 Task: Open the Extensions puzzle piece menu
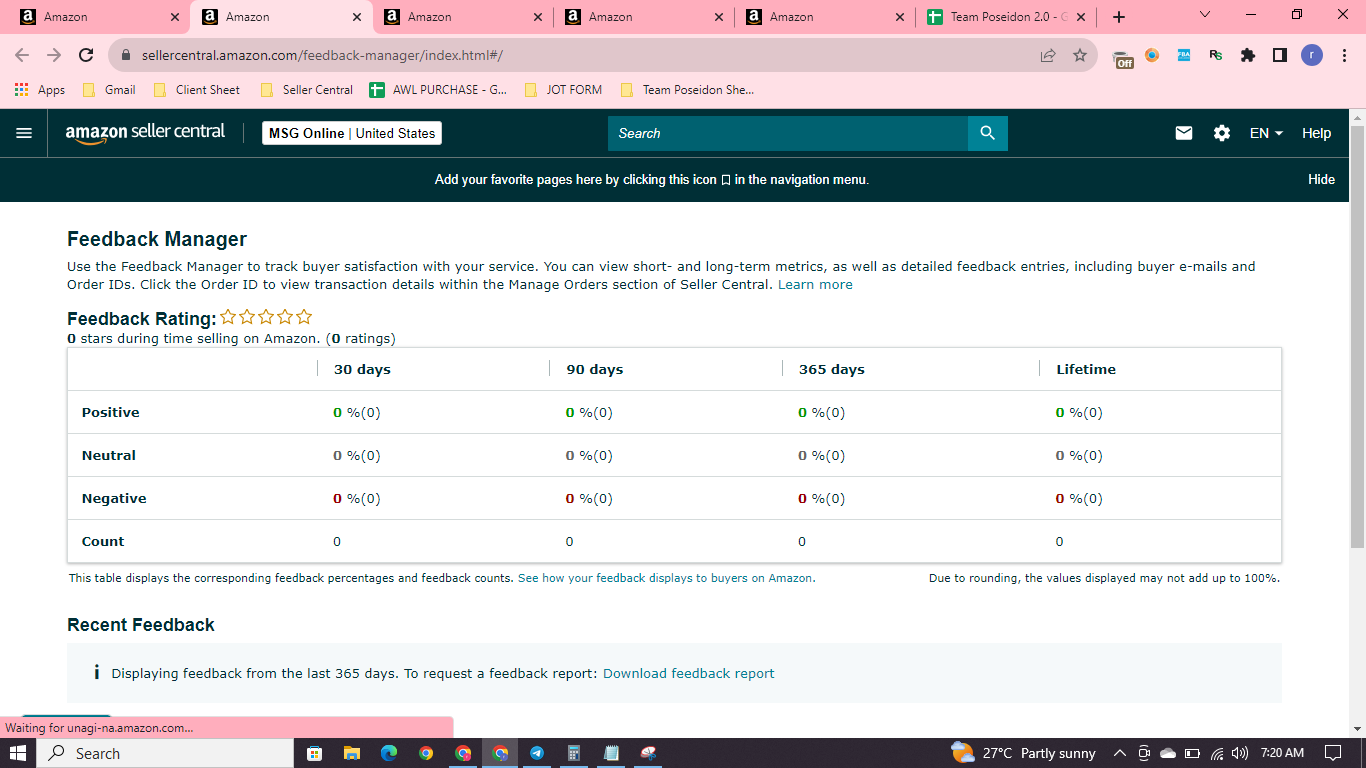click(1248, 55)
